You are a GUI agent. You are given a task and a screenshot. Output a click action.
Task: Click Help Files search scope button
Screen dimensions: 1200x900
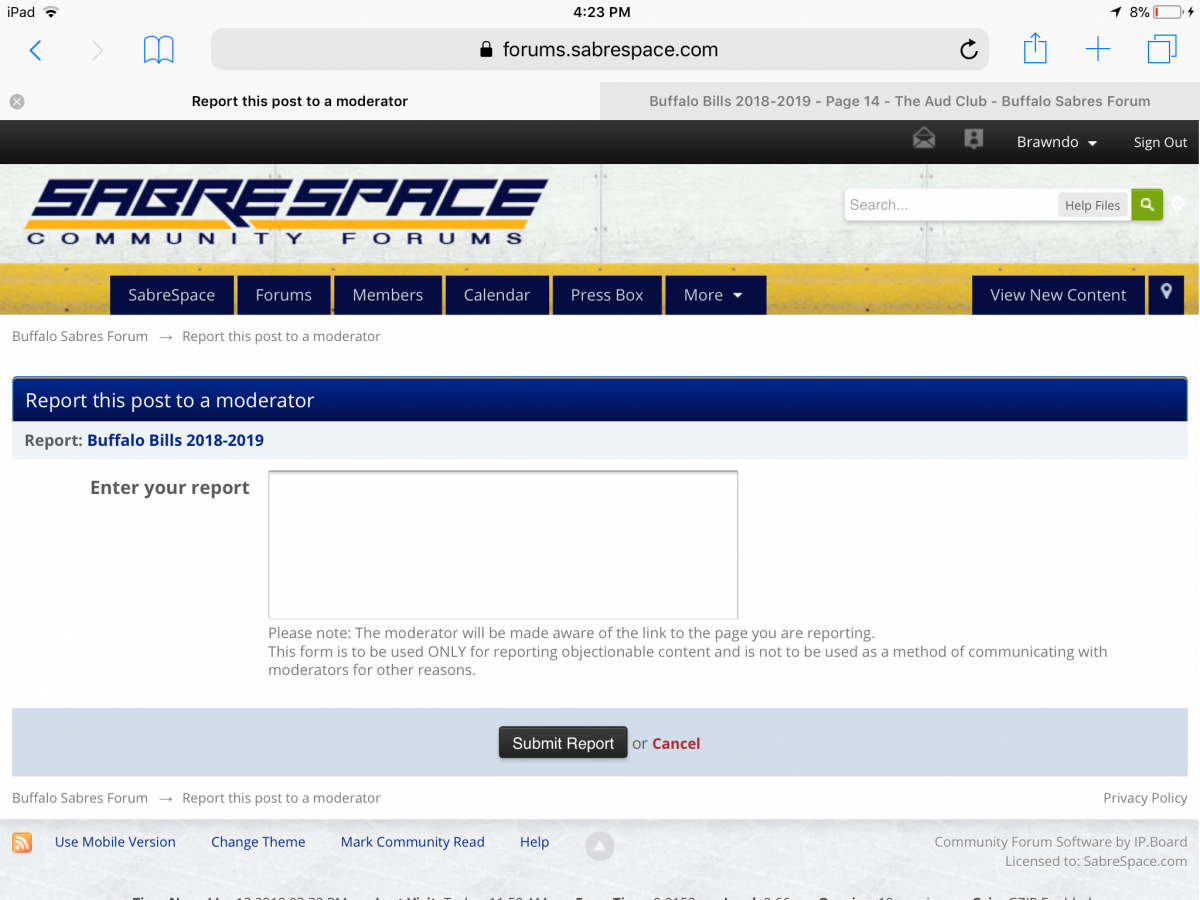tap(1092, 205)
